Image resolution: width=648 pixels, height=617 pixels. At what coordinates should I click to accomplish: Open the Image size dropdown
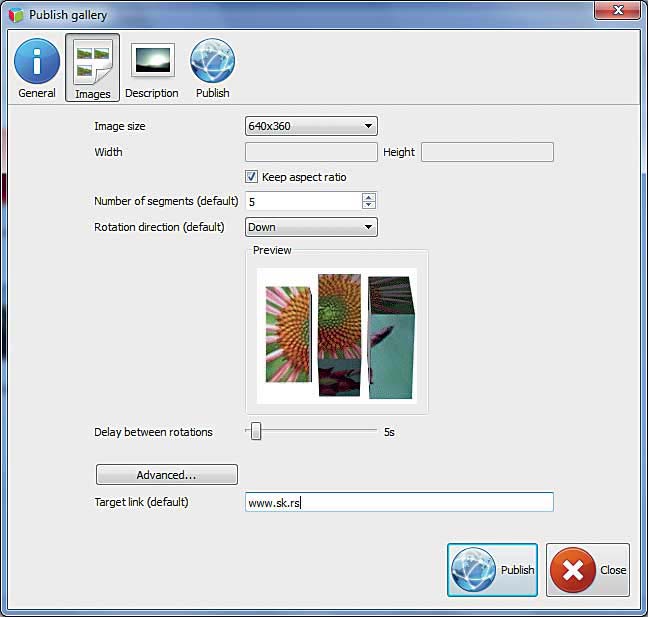coord(311,126)
